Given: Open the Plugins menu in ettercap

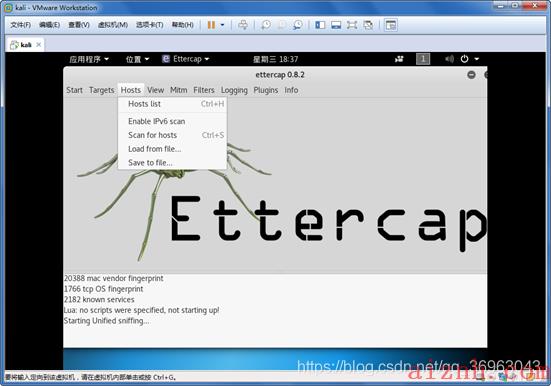Looking at the screenshot, I should (x=266, y=90).
